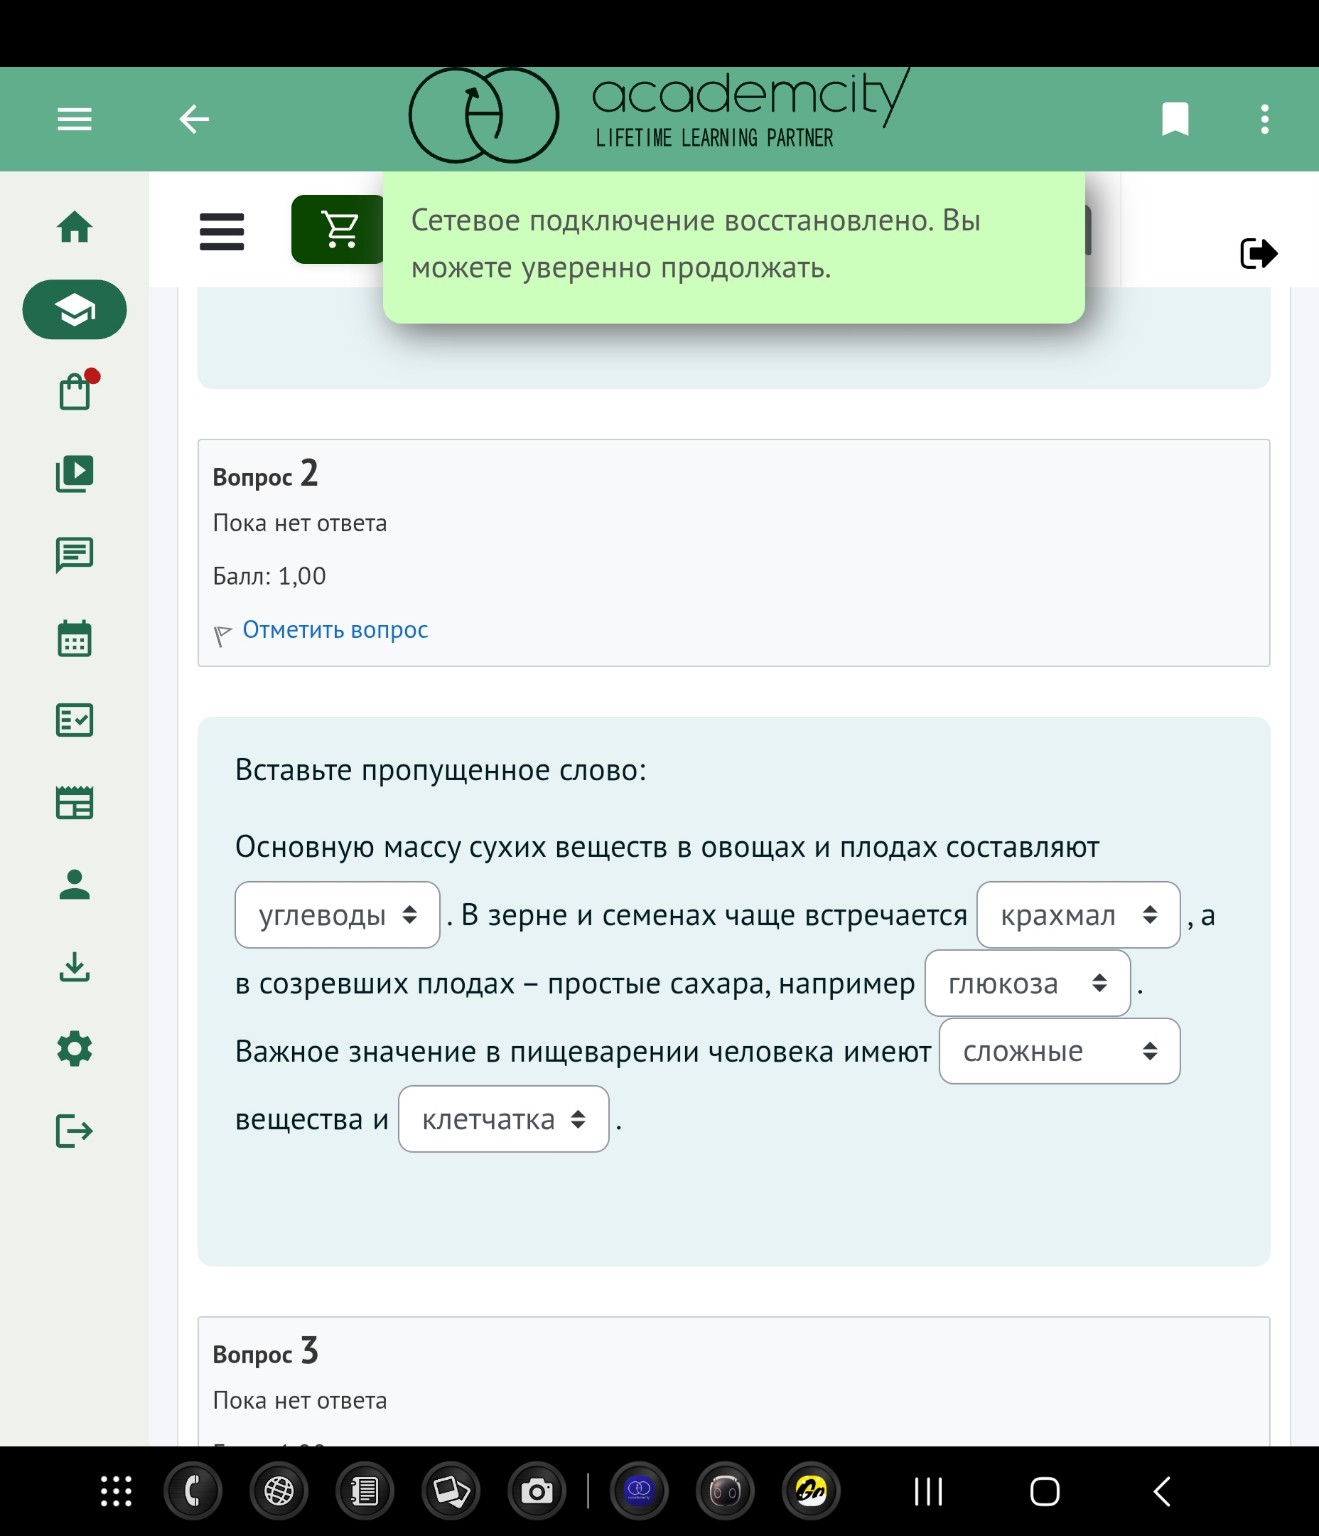Open the video lessons sidebar icon

(x=74, y=474)
